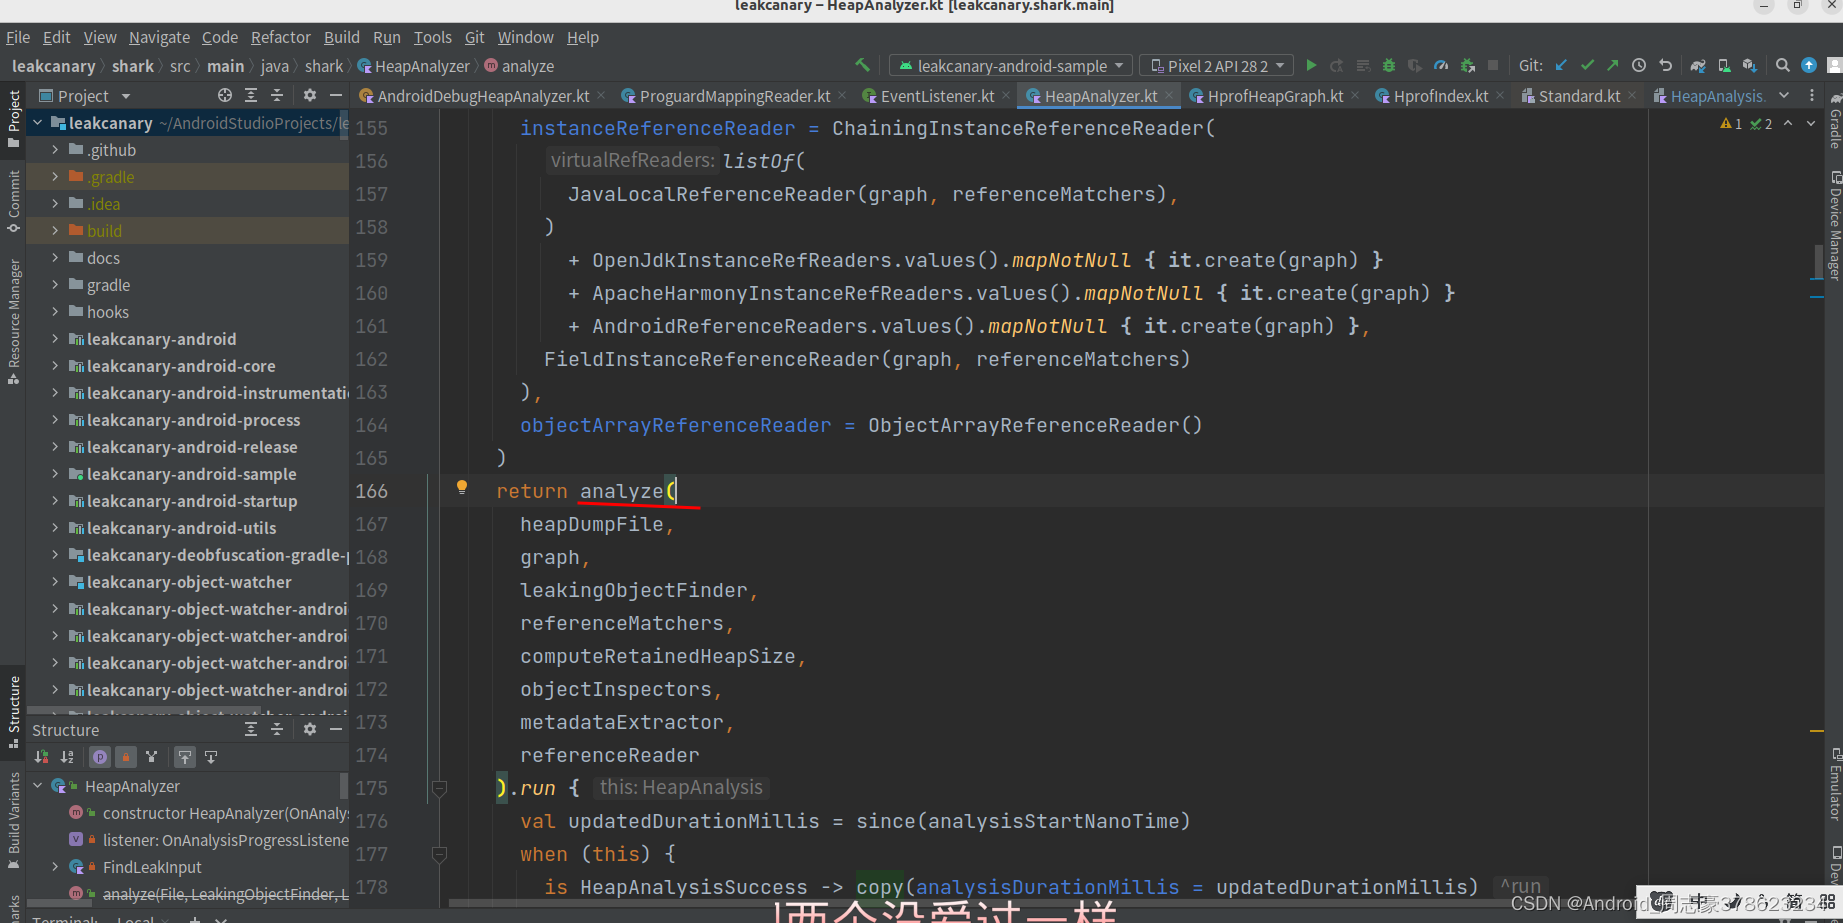Collapse all in Project panel header
The image size is (1843, 923).
coord(277,95)
